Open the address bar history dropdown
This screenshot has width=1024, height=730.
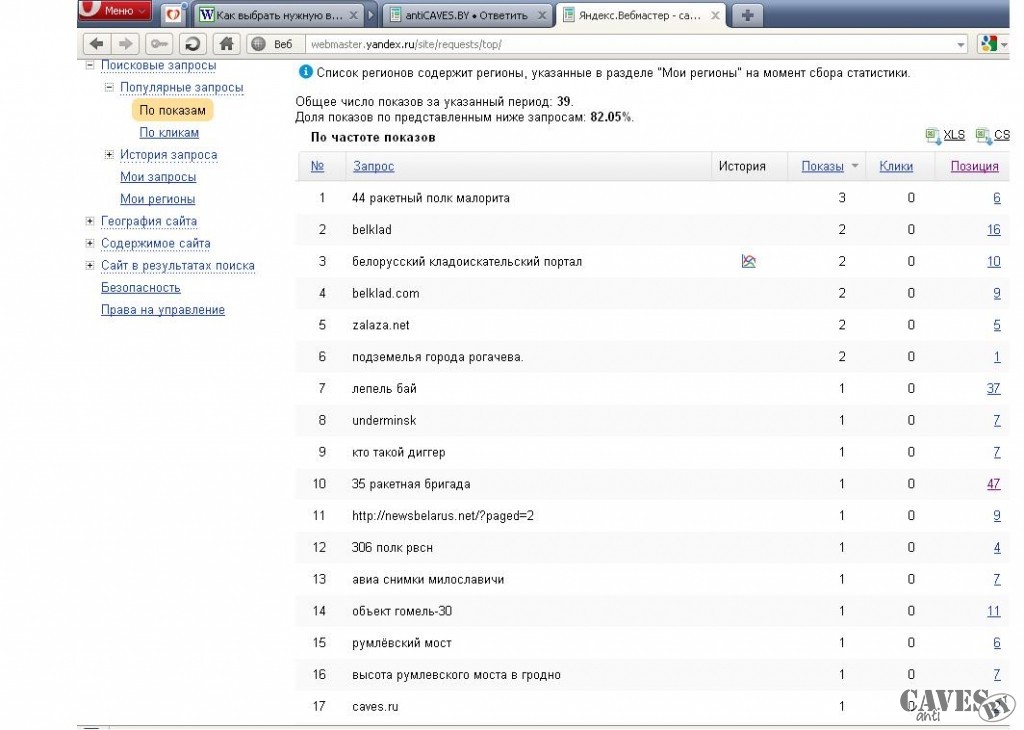(x=961, y=44)
